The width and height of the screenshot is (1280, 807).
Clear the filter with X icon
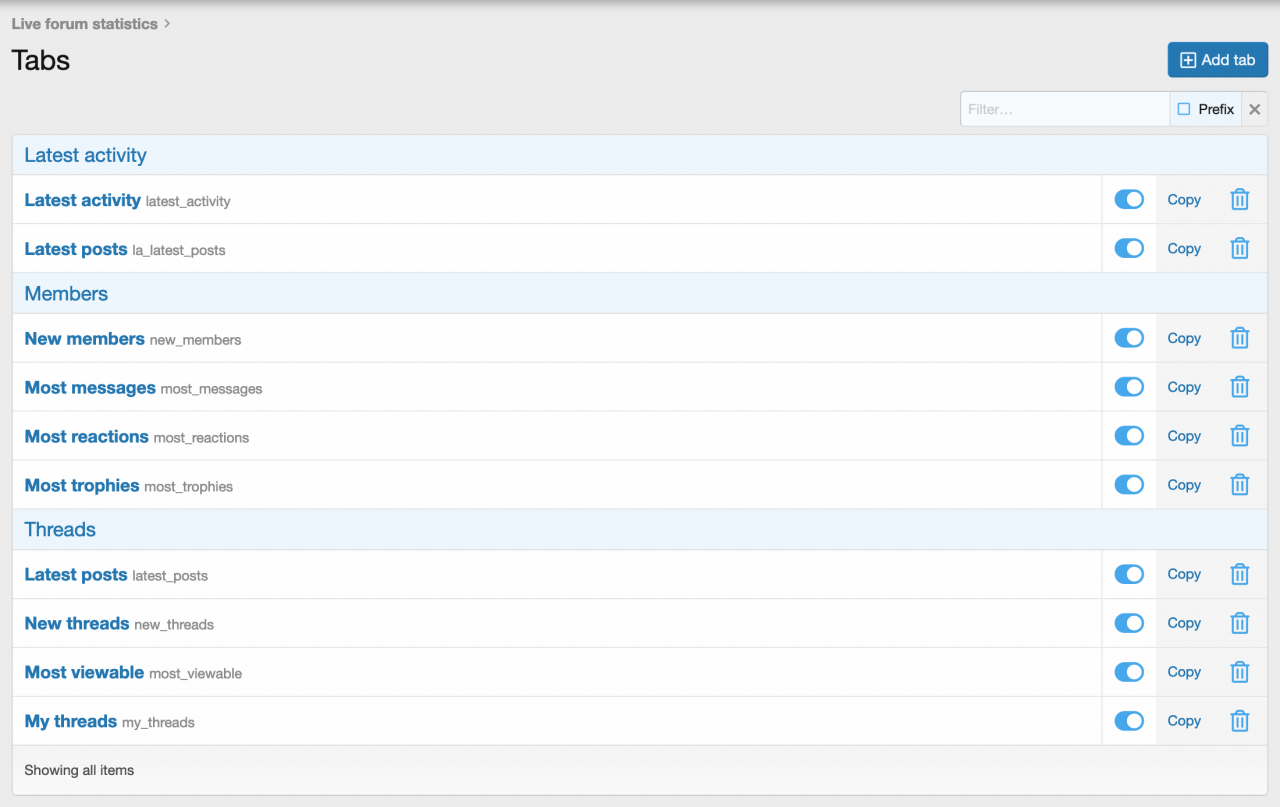tap(1254, 109)
